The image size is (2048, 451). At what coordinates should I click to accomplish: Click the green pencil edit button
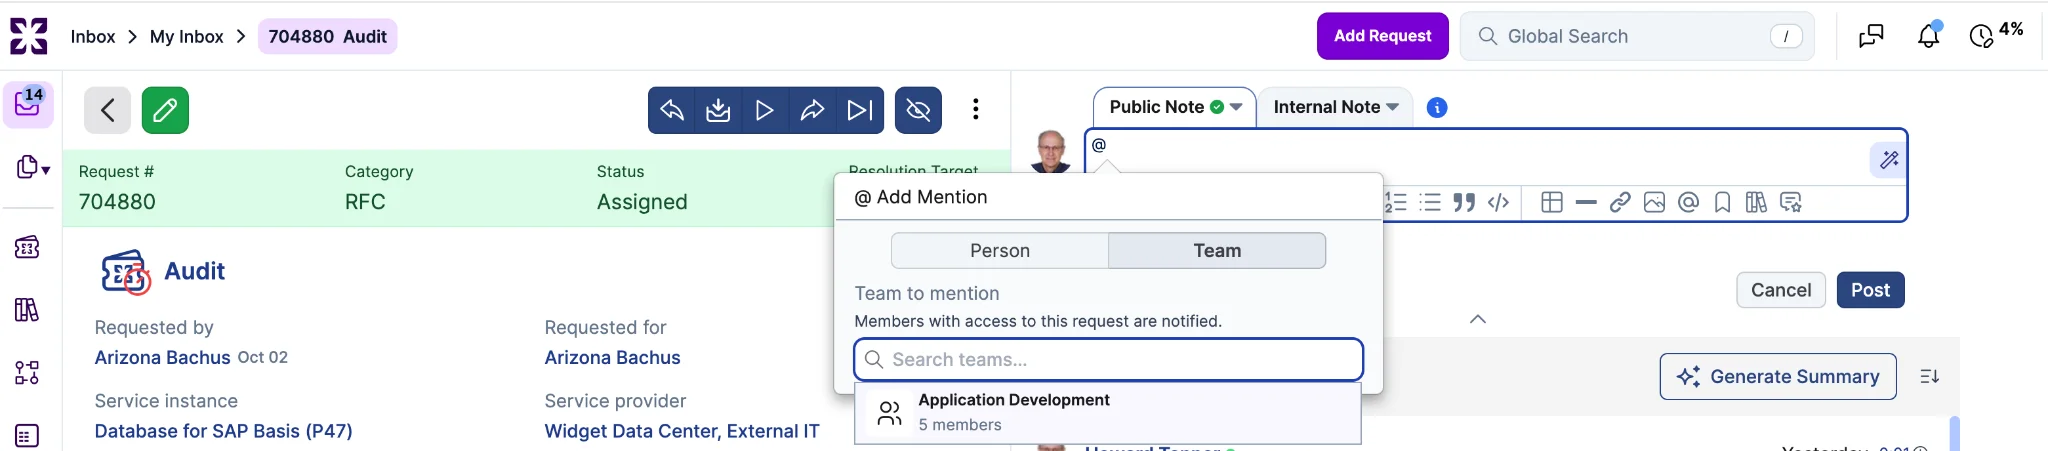point(165,110)
